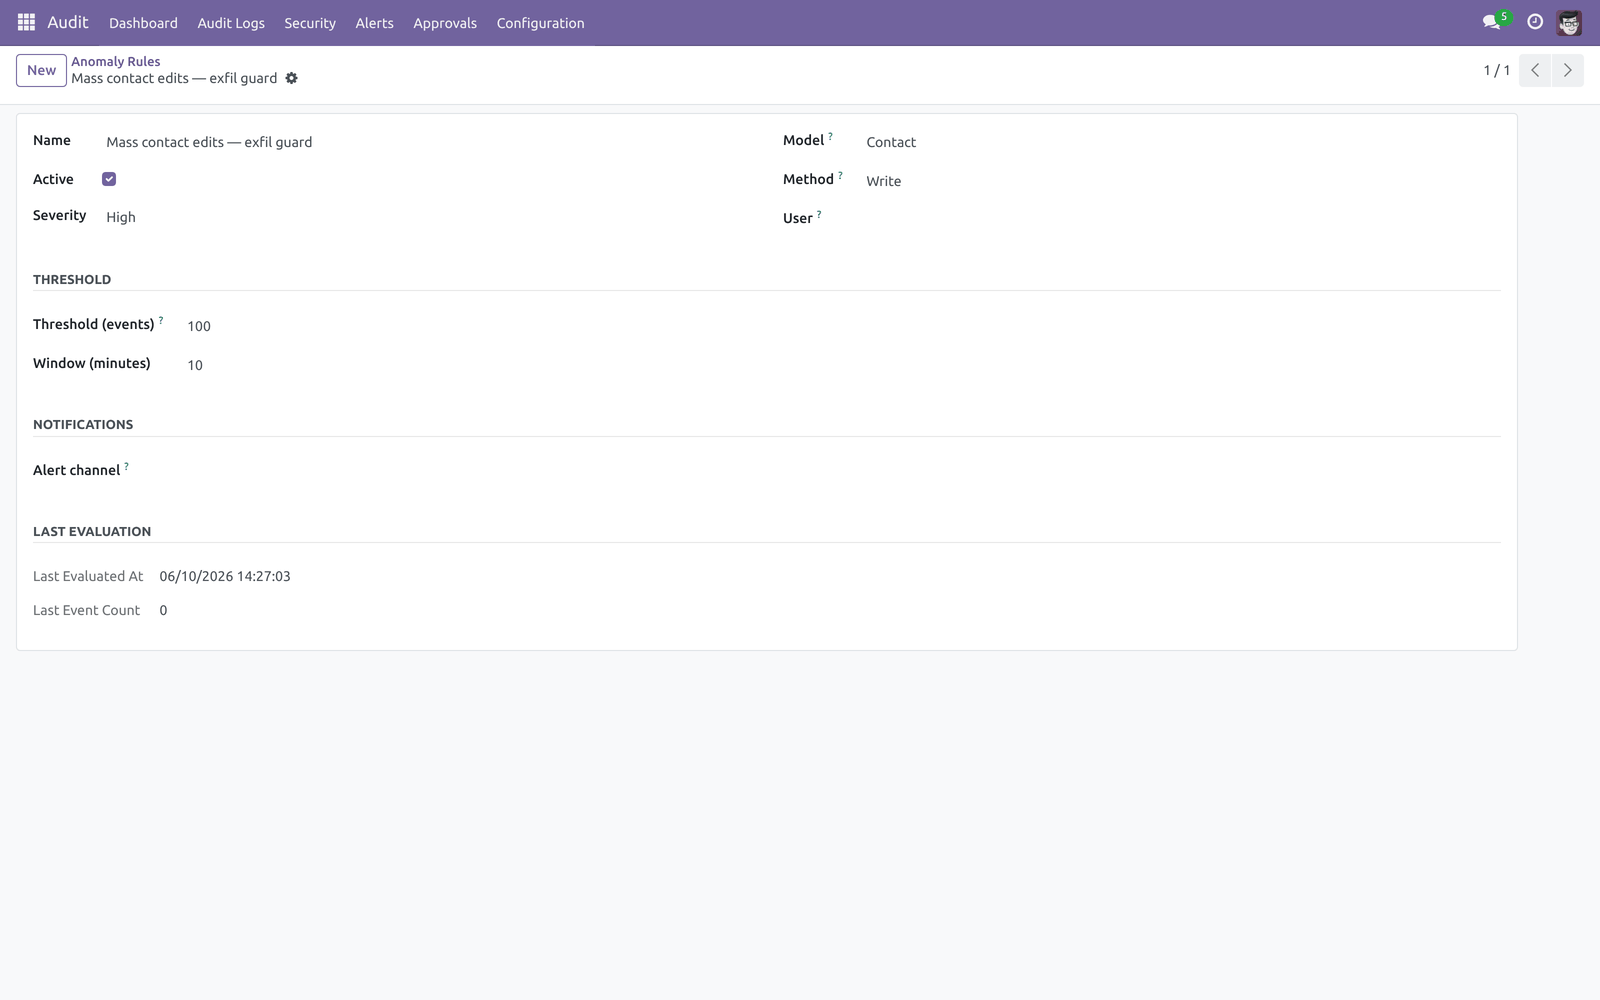
Task: Open the Security menu
Action: point(310,23)
